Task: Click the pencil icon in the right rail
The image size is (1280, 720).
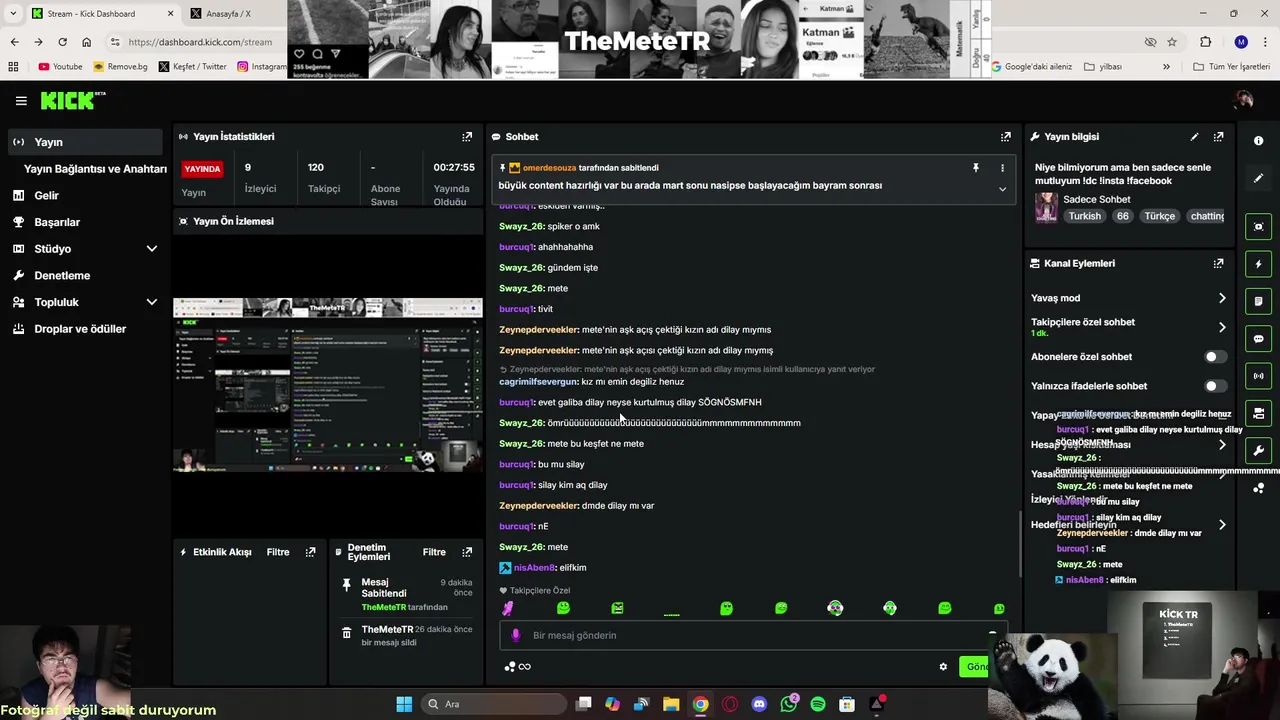Action: pyautogui.click(x=1259, y=178)
